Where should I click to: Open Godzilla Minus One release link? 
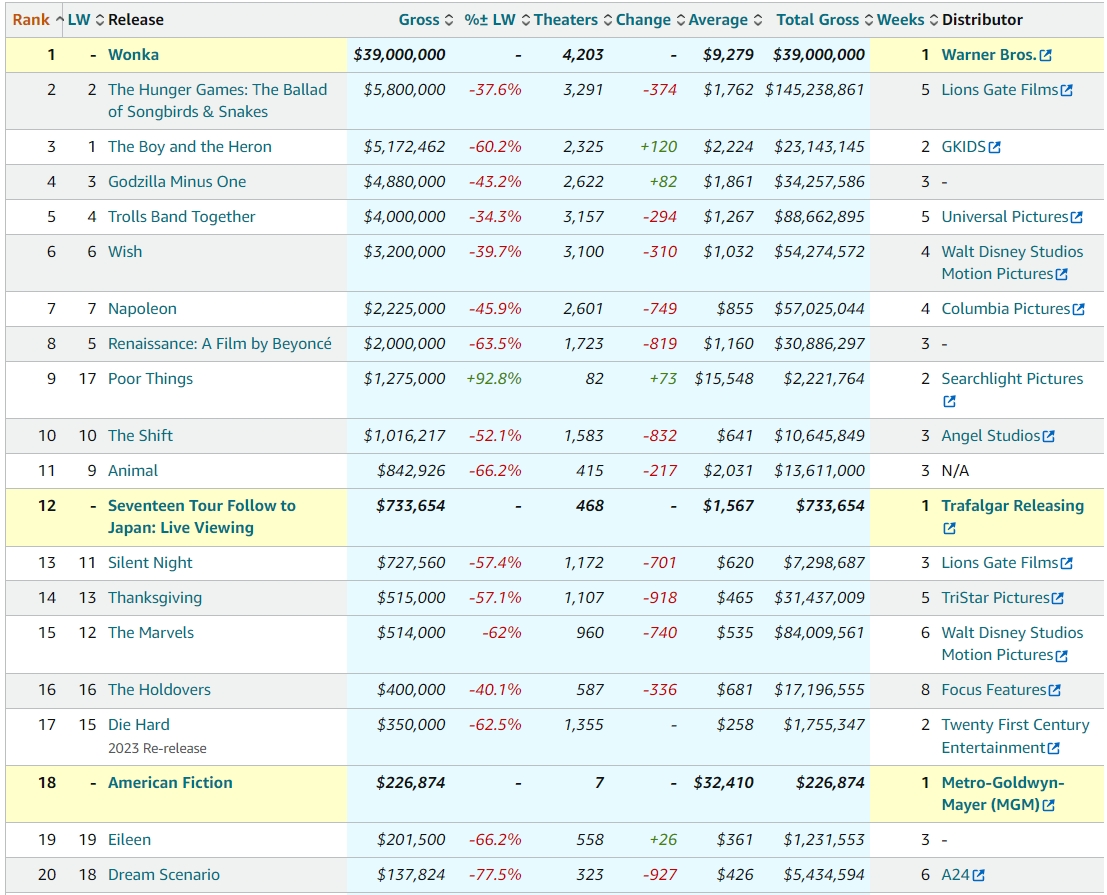(177, 182)
